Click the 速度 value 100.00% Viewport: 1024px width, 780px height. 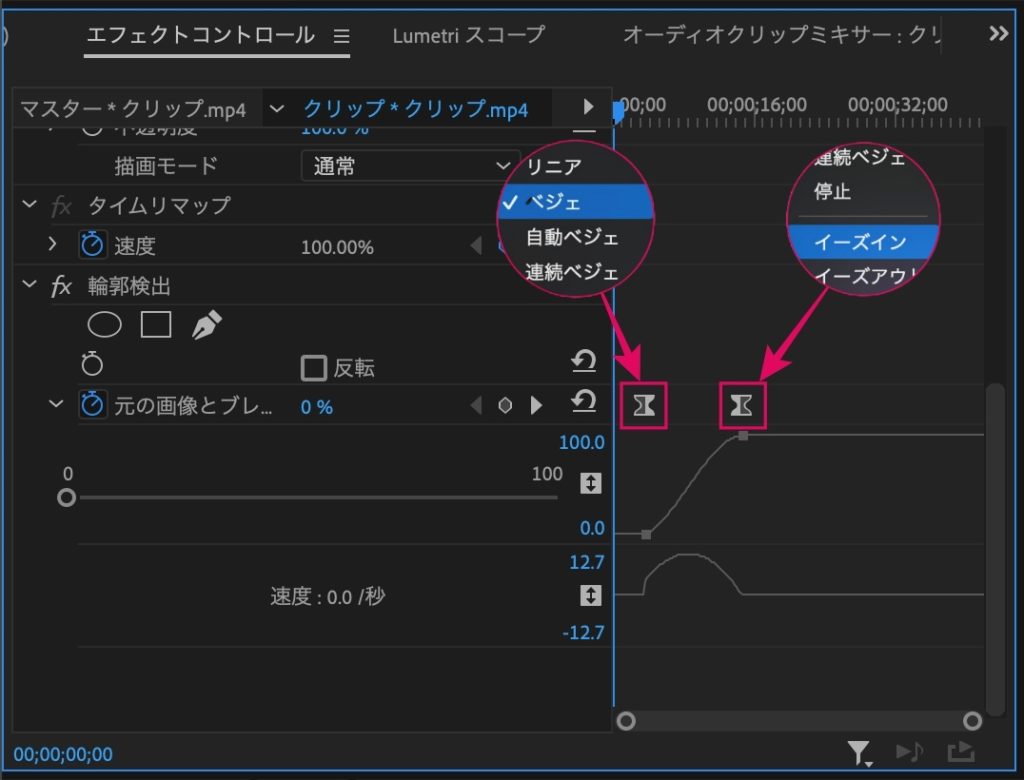[x=337, y=248]
